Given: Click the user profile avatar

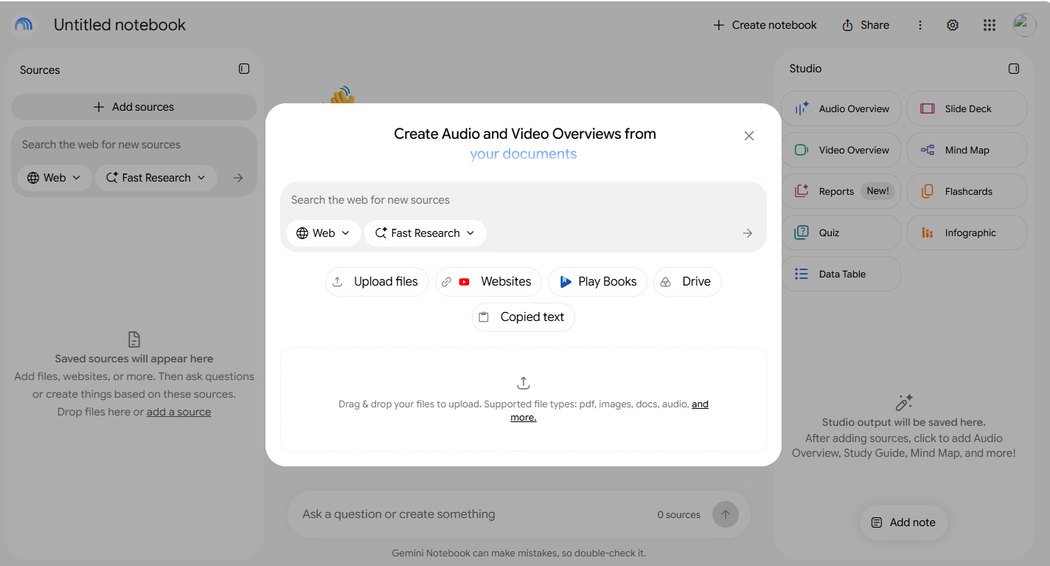Looking at the screenshot, I should pyautogui.click(x=1024, y=25).
